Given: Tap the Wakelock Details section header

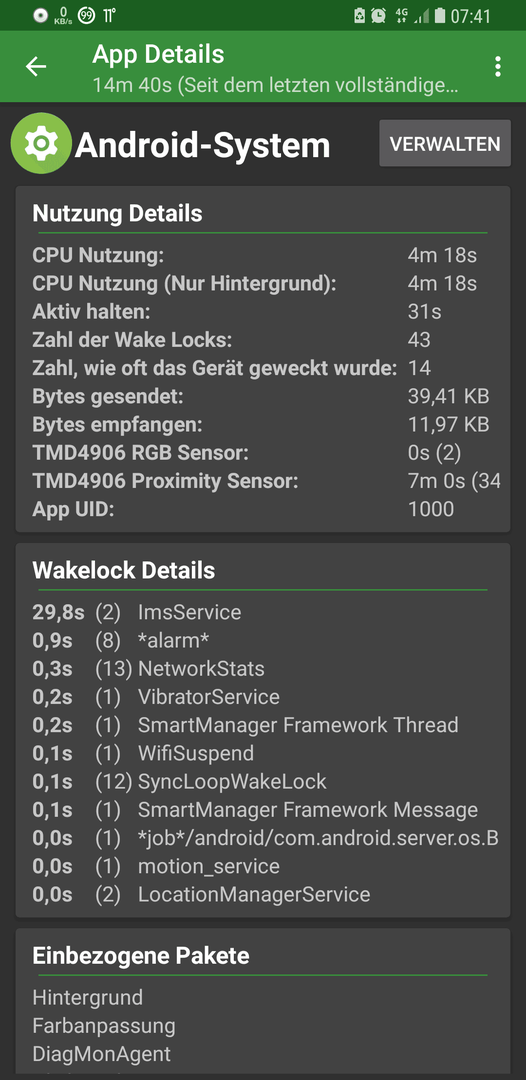Looking at the screenshot, I should pyautogui.click(x=123, y=570).
